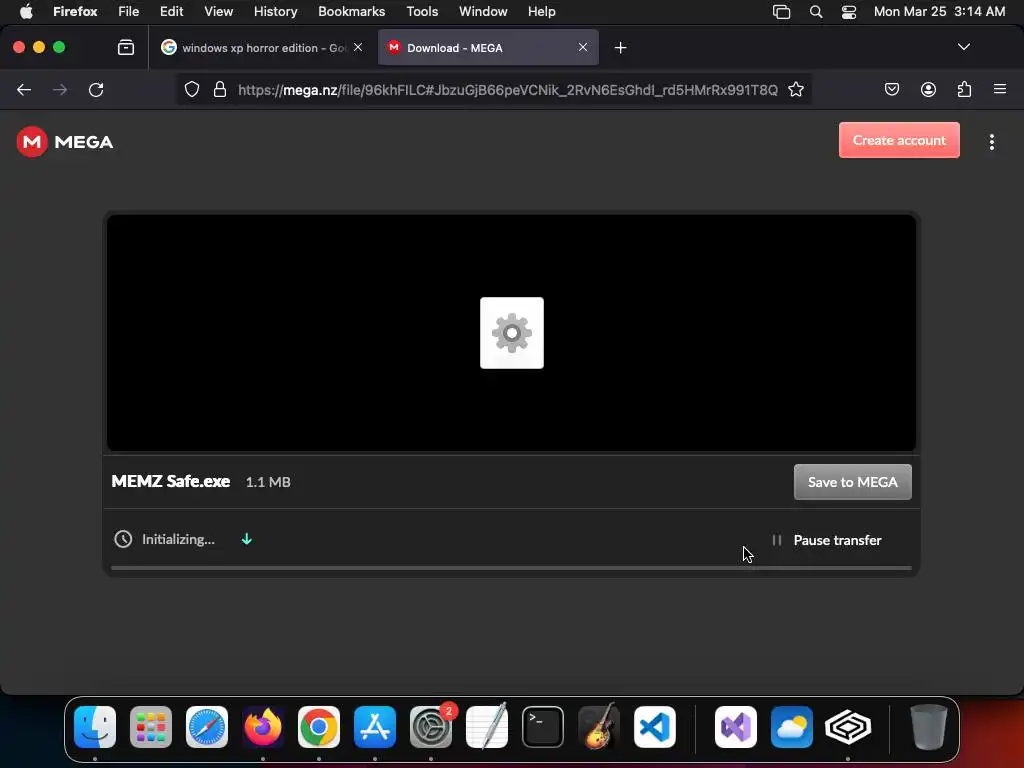Viewport: 1024px width, 768px height.
Task: Open Finder from the Dock
Action: point(95,726)
